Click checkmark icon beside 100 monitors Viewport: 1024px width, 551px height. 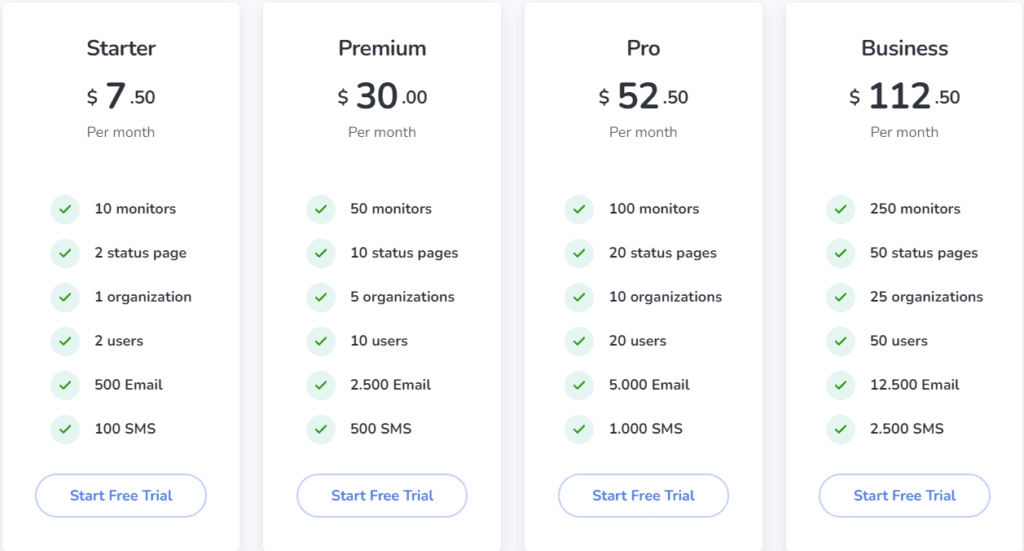click(x=579, y=209)
